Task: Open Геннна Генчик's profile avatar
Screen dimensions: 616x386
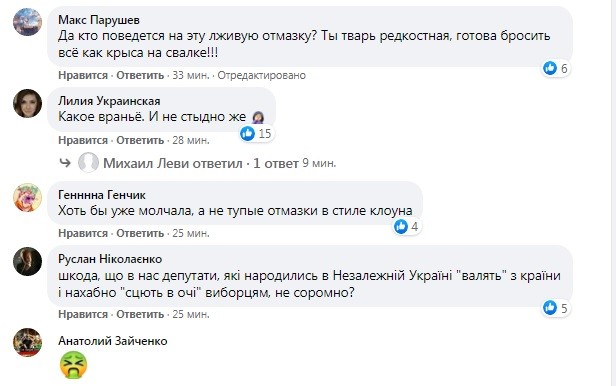Action: pos(27,198)
